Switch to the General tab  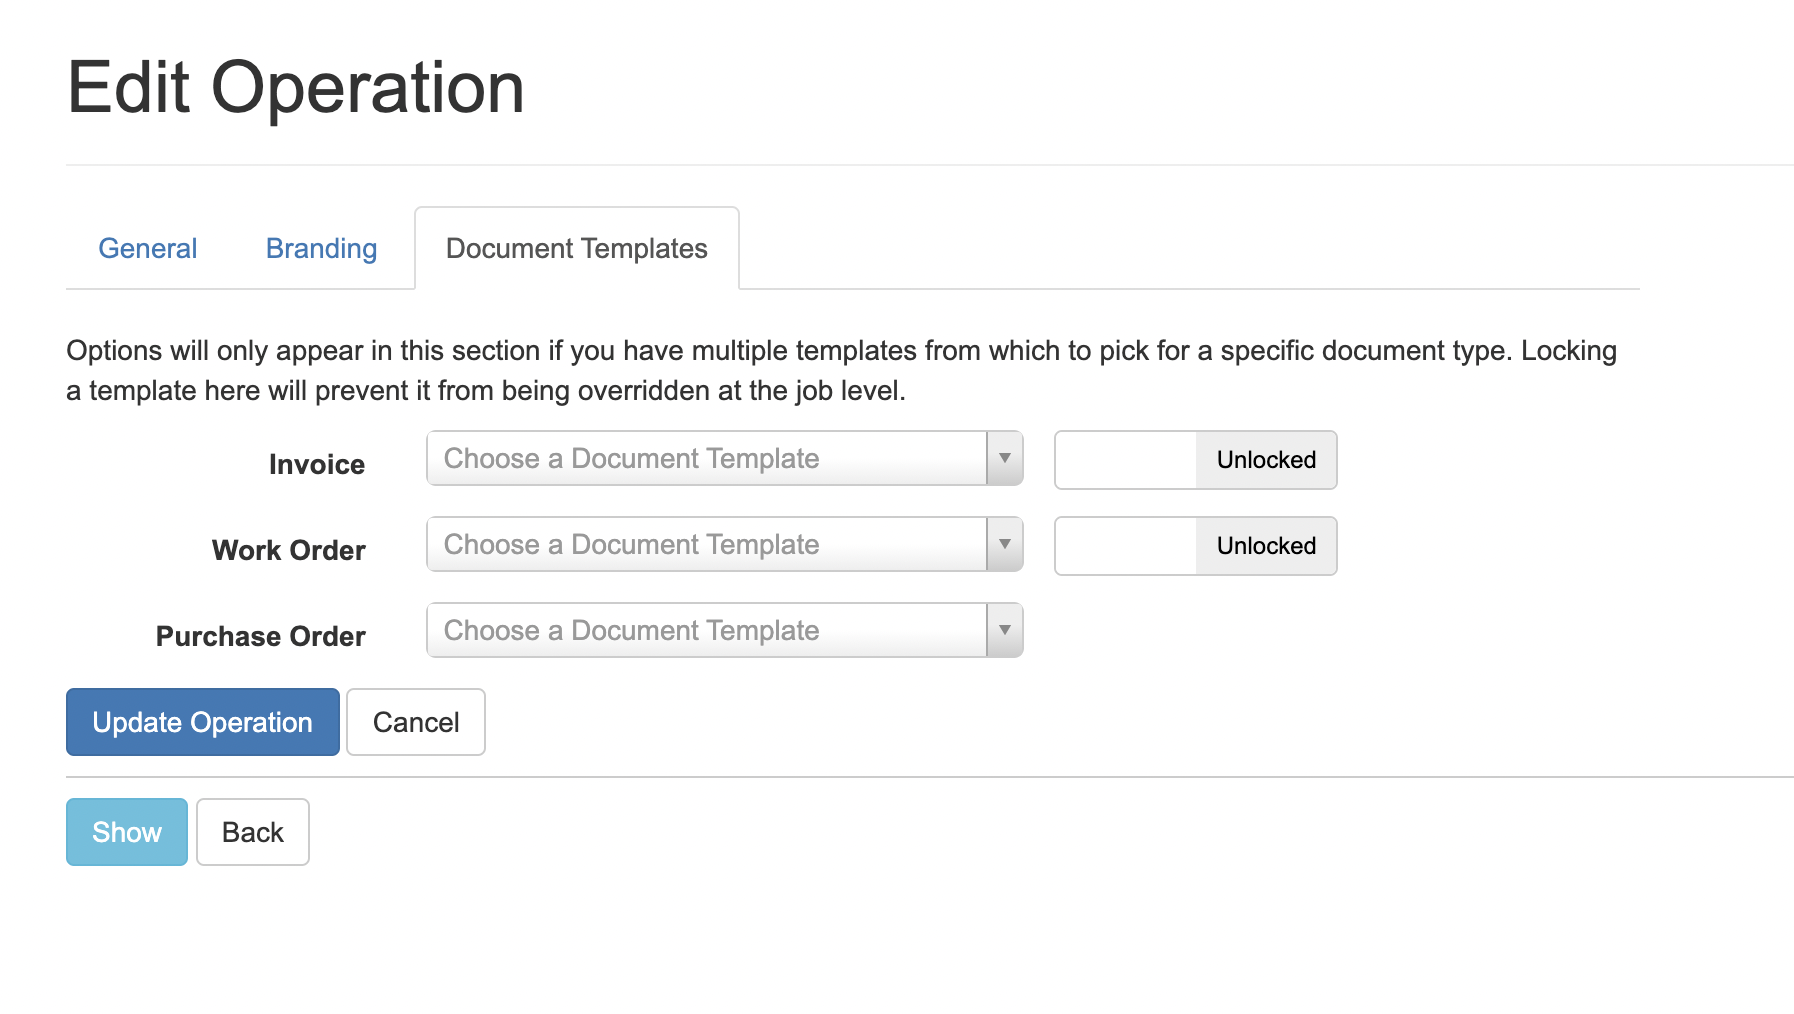tap(147, 248)
